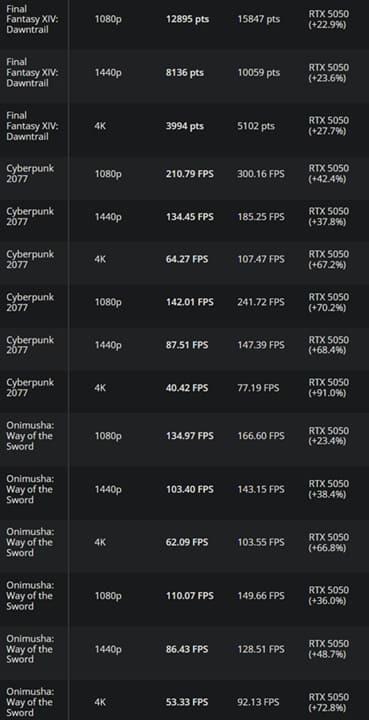Select the 53.33 FPS value

187,702
